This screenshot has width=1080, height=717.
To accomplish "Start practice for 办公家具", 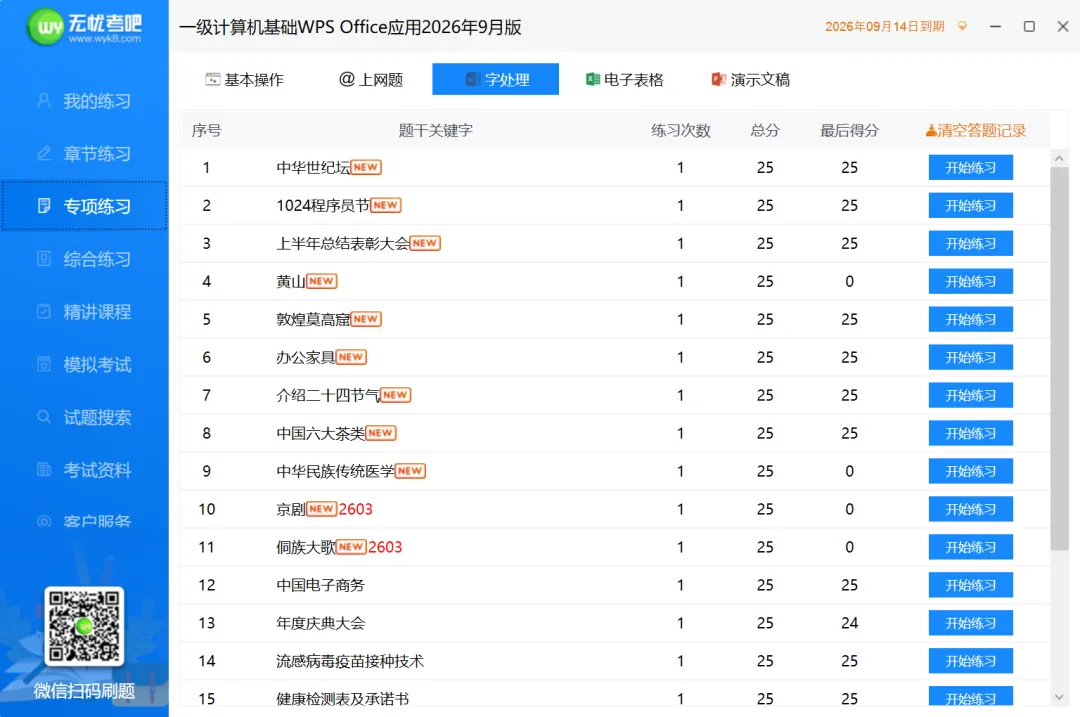I will (x=970, y=357).
